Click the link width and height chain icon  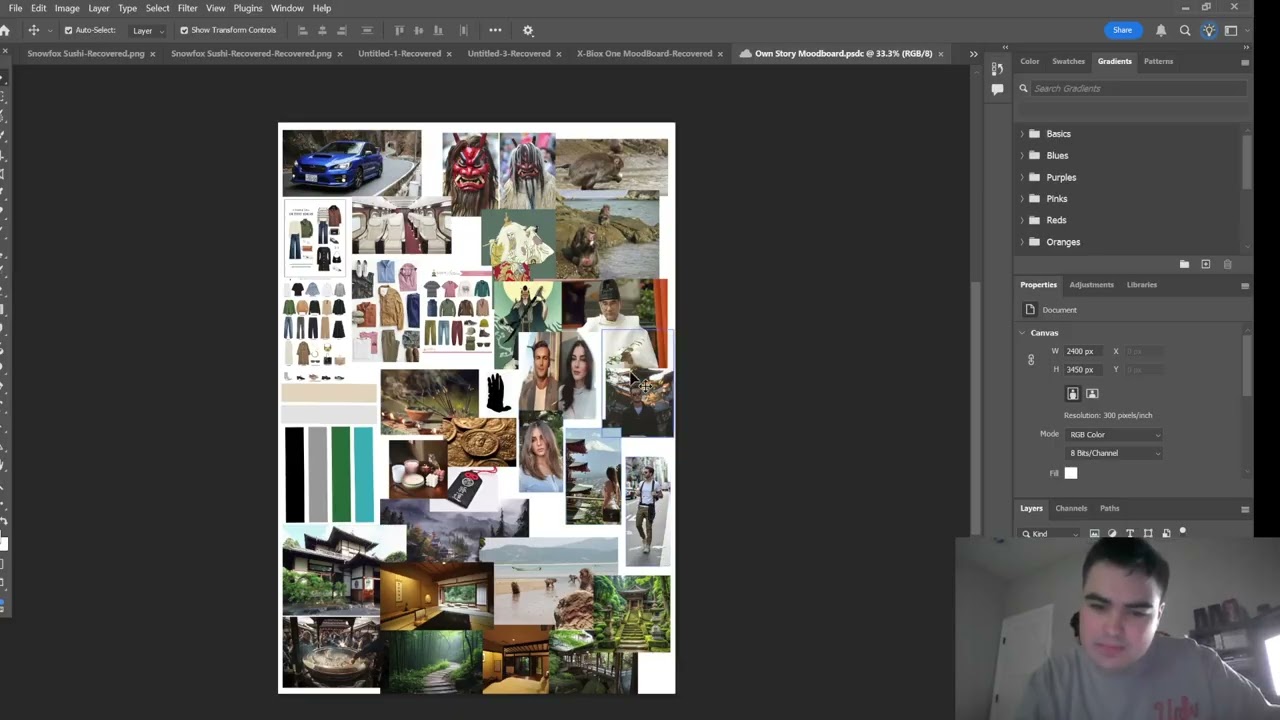(x=1031, y=360)
